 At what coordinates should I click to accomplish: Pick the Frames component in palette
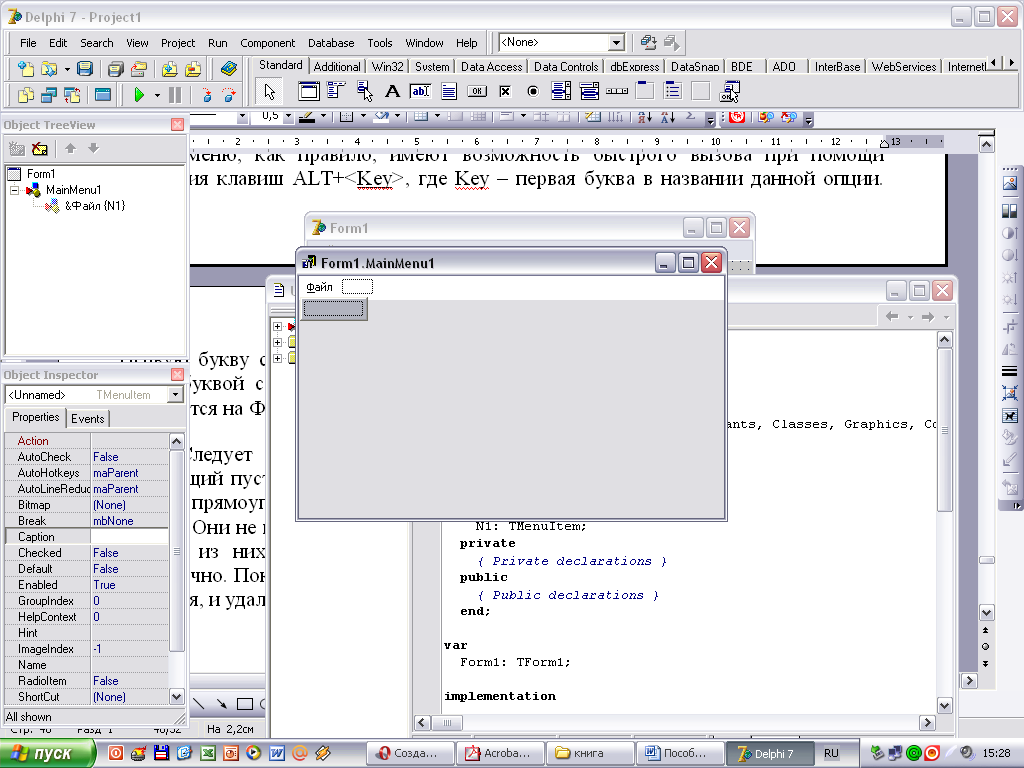(308, 91)
